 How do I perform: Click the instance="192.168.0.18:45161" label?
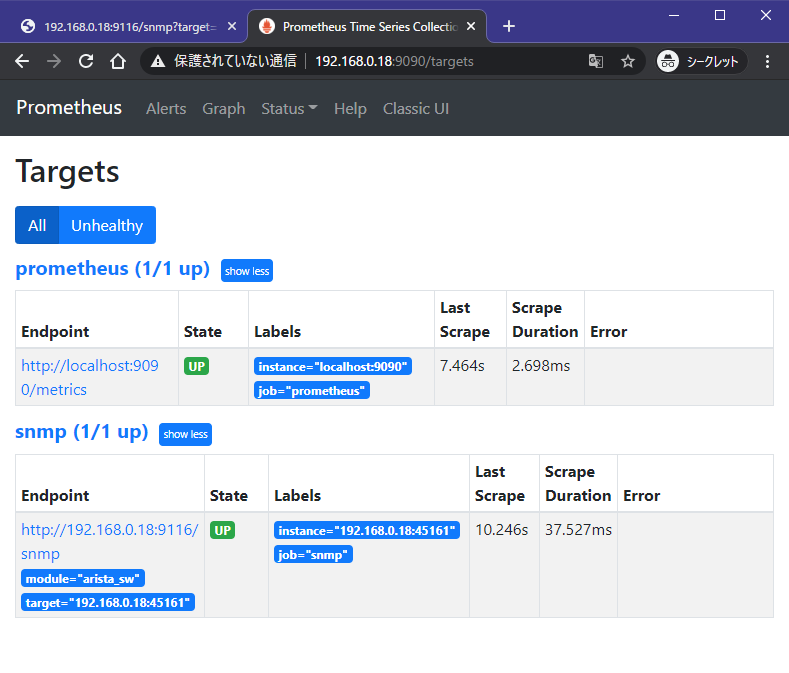[367, 531]
